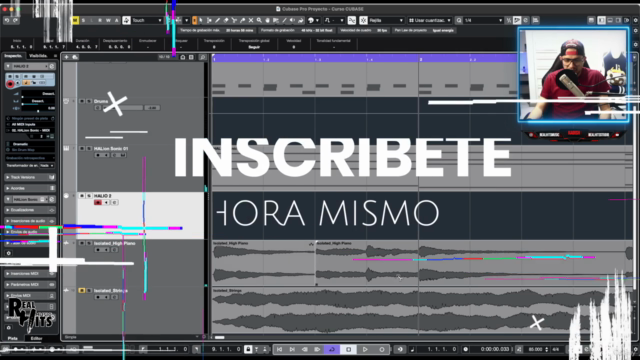This screenshot has width=640, height=360.
Task: Mute the Drums track
Action: click(x=82, y=101)
